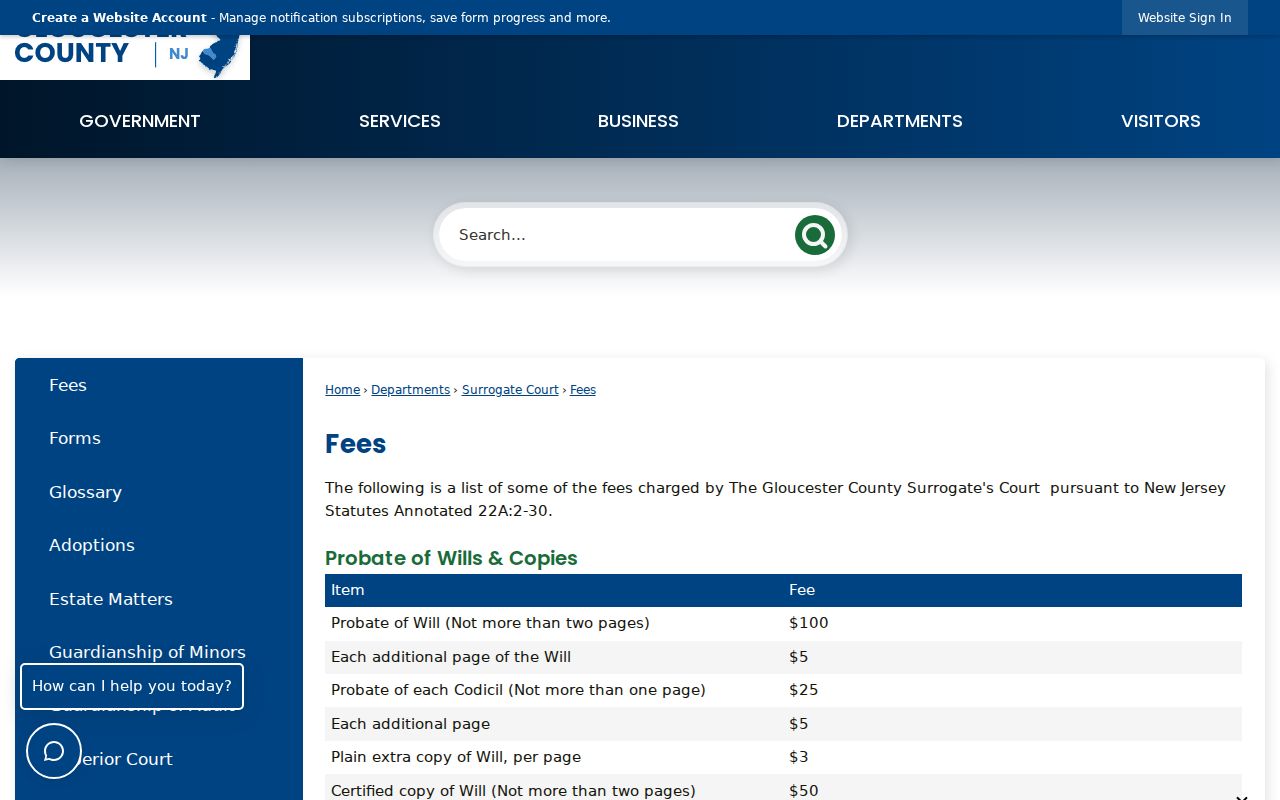
Task: Open the Government menu
Action: coord(140,121)
